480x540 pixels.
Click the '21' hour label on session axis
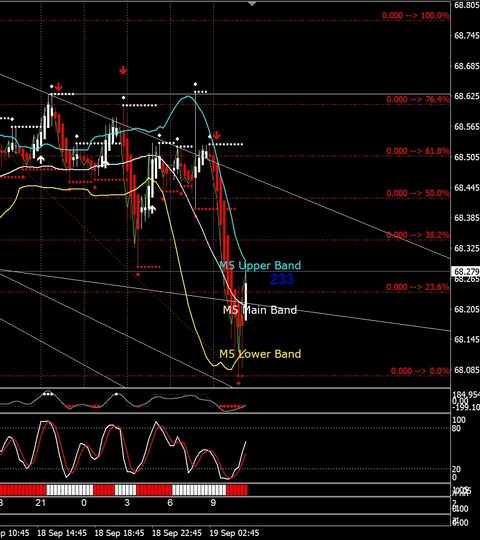click(x=41, y=503)
